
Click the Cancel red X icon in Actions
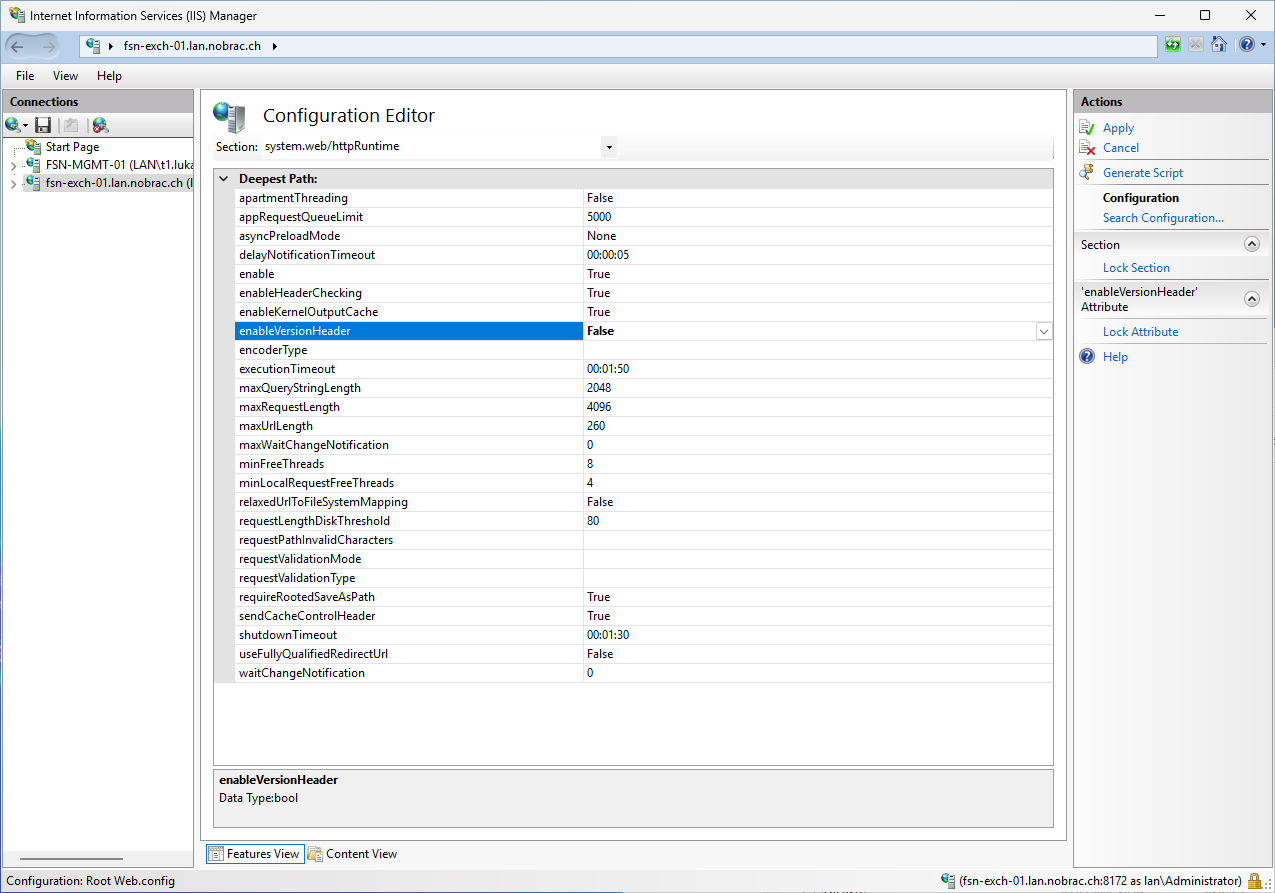click(1088, 148)
